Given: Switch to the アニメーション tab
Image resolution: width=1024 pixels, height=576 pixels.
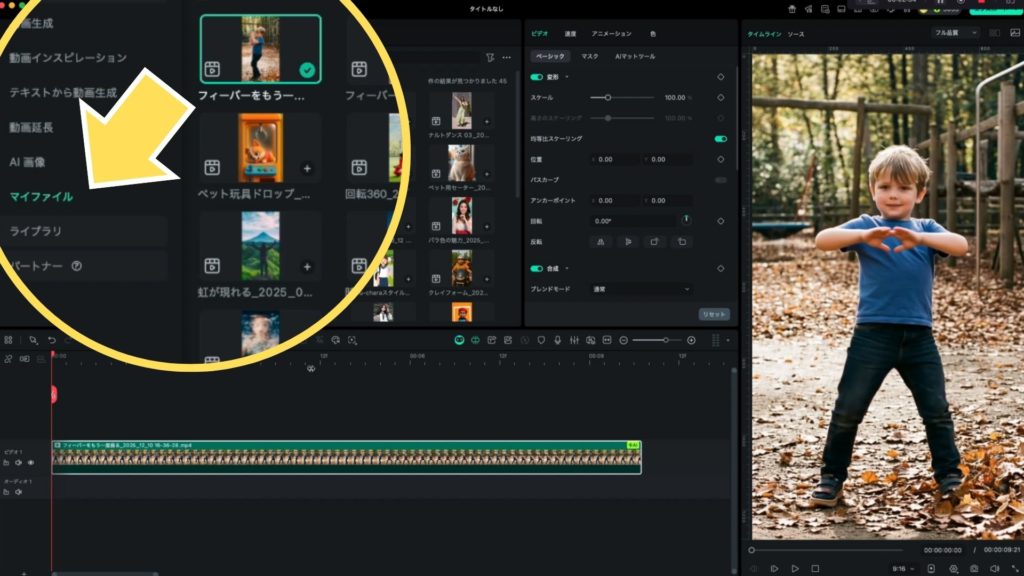Looking at the screenshot, I should 611,33.
